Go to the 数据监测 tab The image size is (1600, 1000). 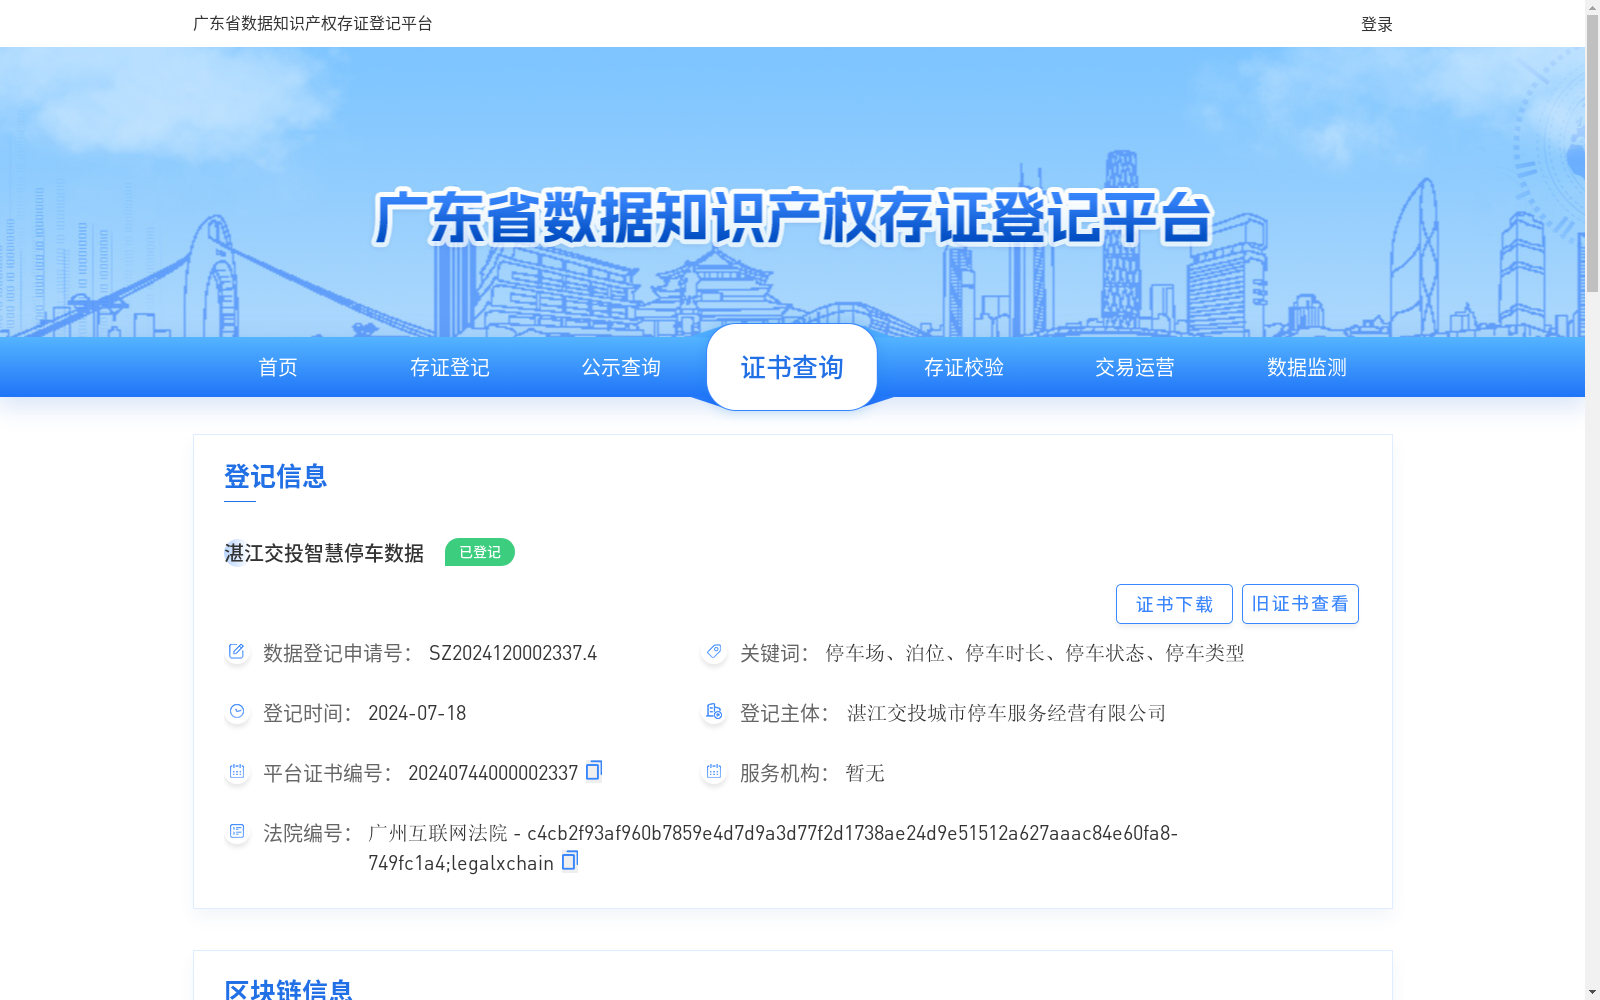pyautogui.click(x=1307, y=367)
